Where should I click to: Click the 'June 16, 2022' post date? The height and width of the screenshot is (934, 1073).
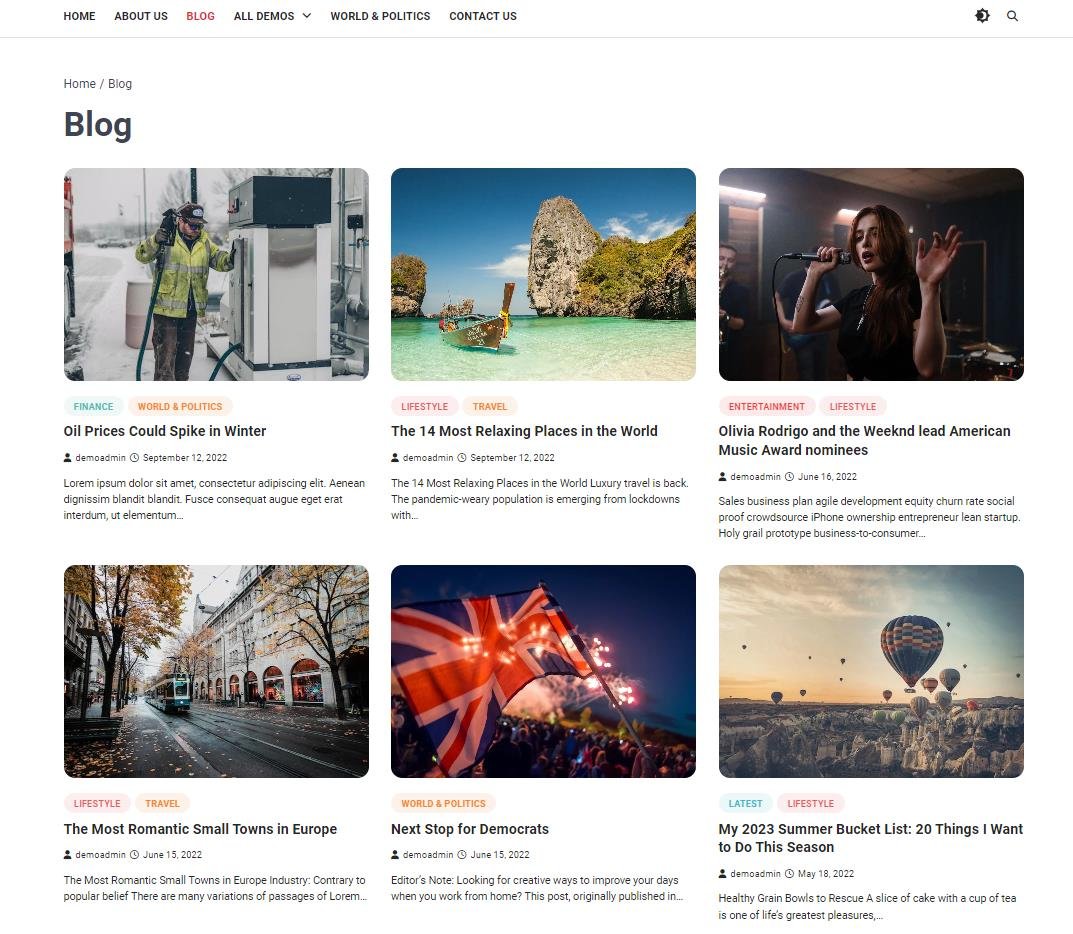tap(827, 477)
